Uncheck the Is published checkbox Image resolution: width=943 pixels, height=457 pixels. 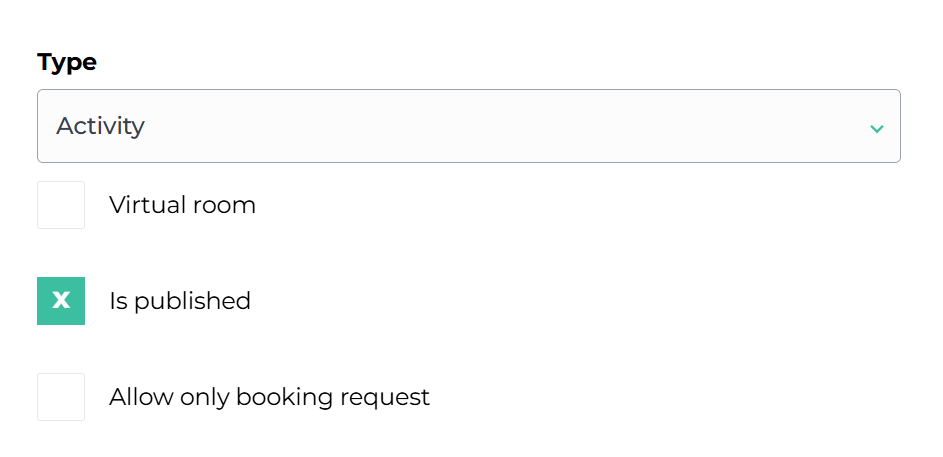pos(61,301)
